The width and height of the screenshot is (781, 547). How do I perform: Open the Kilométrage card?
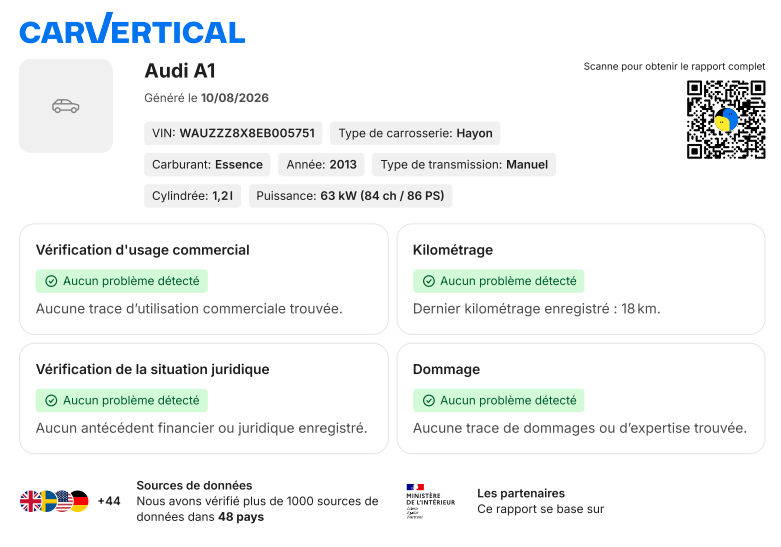[x=581, y=279]
